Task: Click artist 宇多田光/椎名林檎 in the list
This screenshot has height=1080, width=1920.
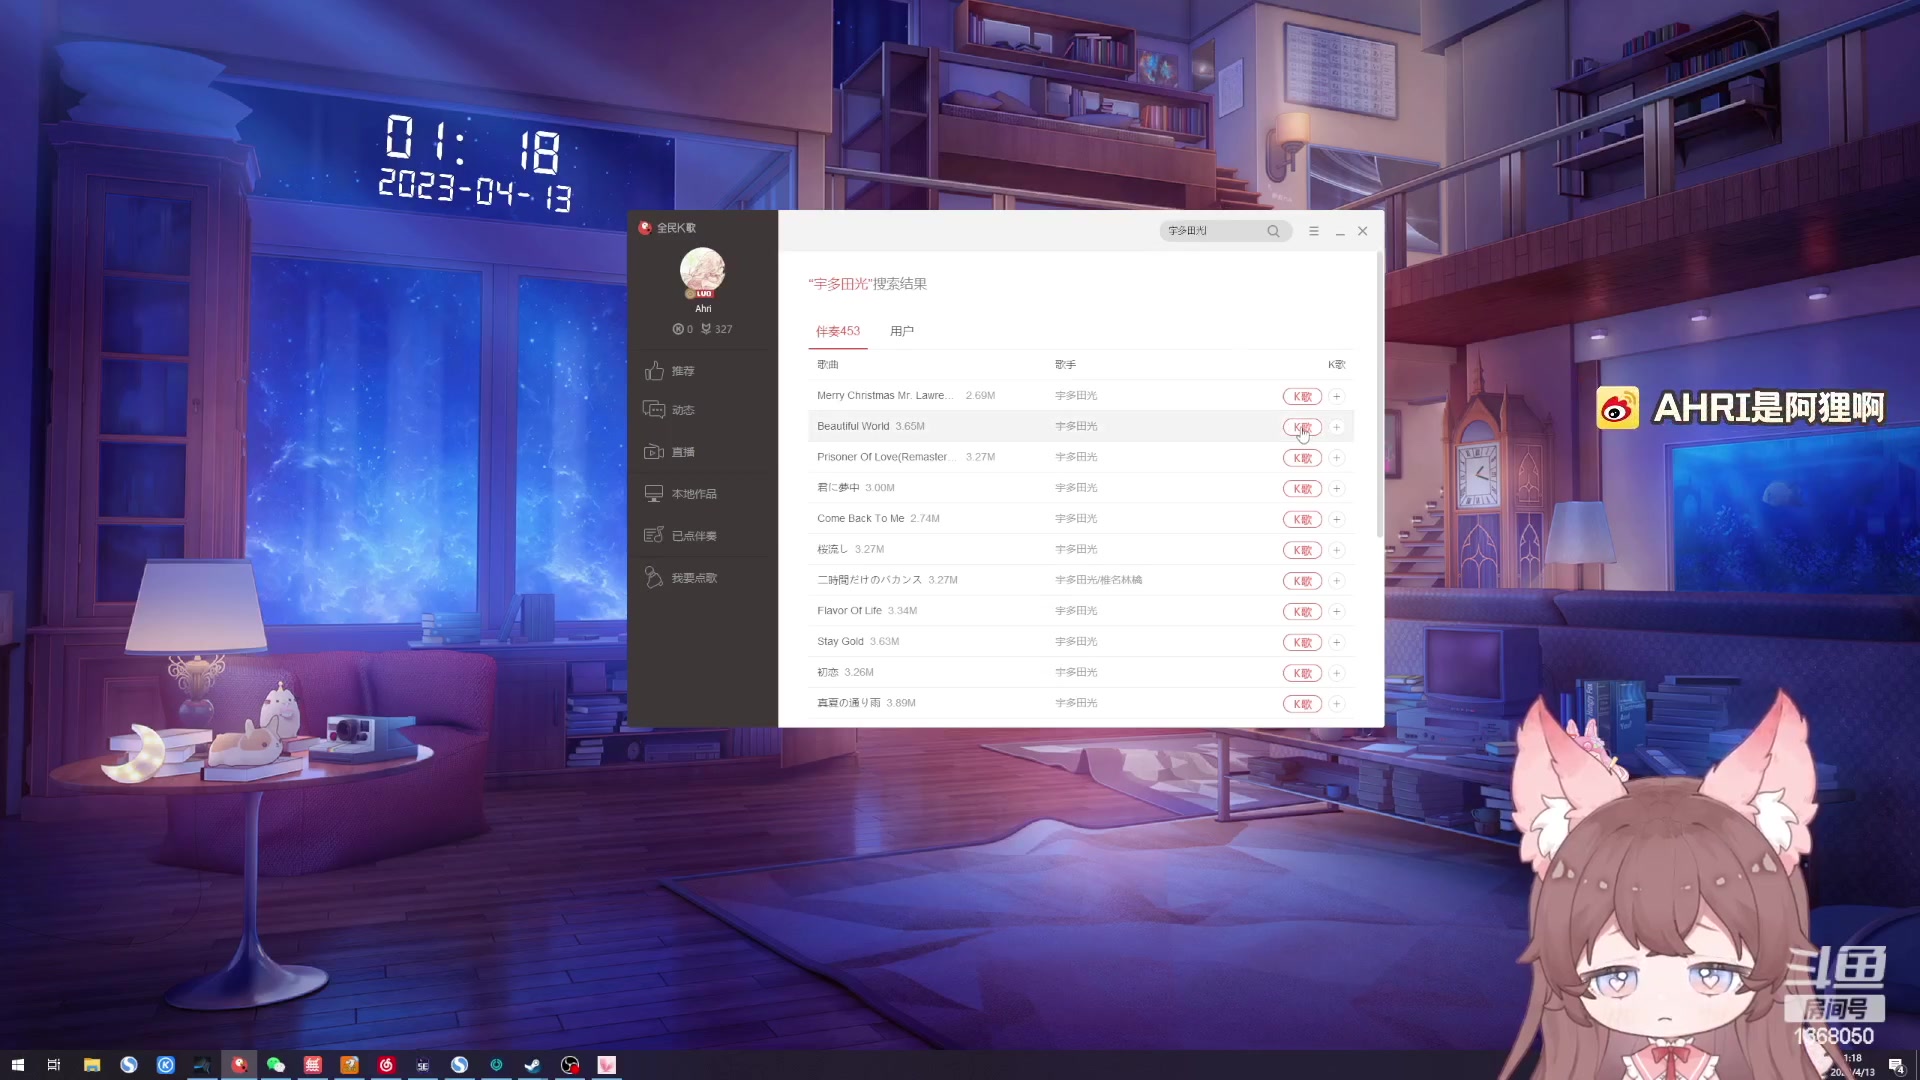Action: [x=1098, y=580]
